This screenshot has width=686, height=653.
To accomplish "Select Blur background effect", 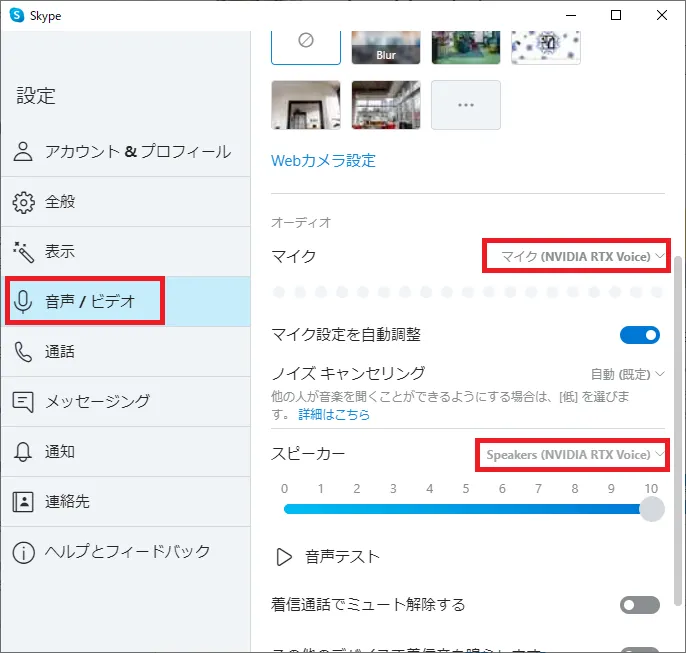I will [386, 47].
